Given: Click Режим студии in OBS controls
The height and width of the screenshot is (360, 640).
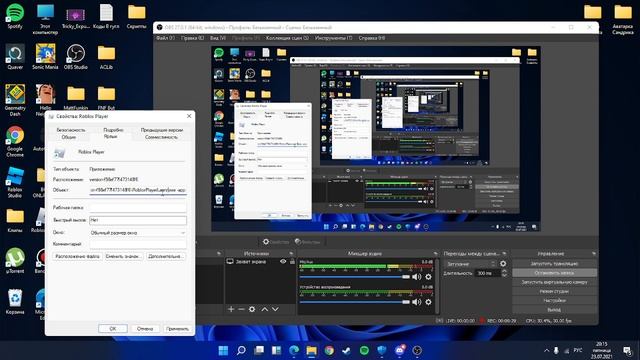Looking at the screenshot, I should tap(554, 291).
